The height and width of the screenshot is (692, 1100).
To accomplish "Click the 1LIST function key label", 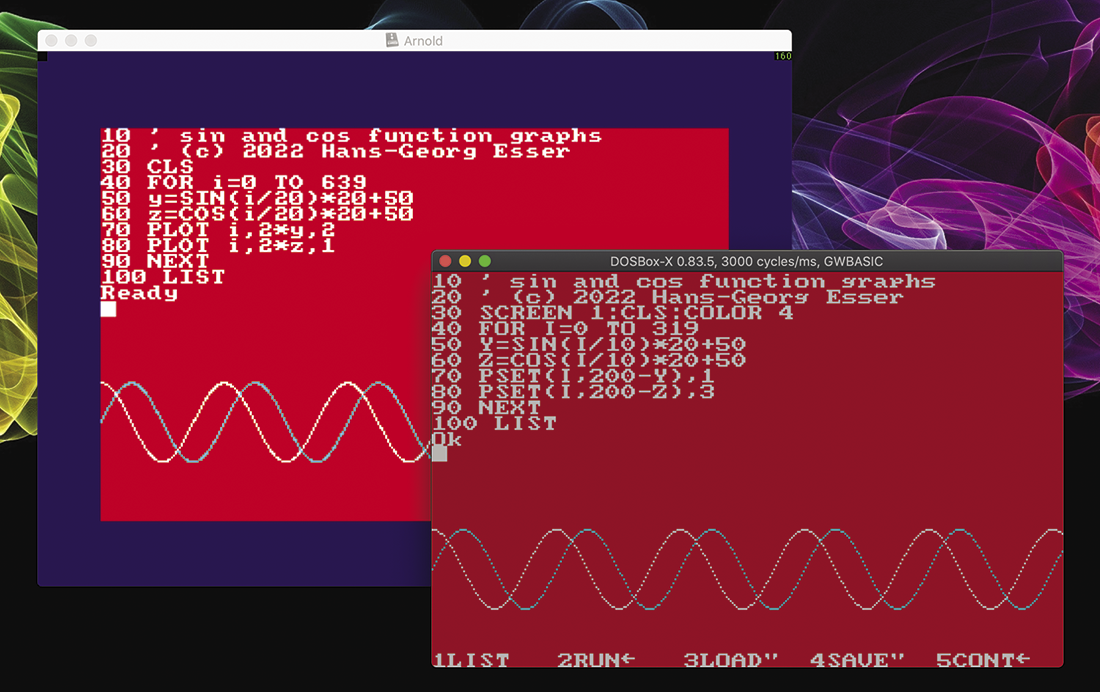I will pyautogui.click(x=471, y=660).
